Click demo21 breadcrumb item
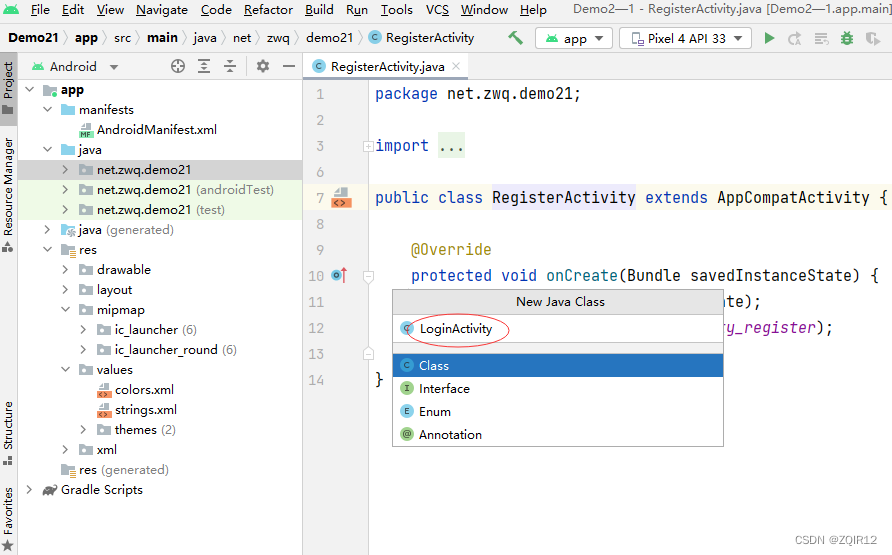 (x=329, y=38)
